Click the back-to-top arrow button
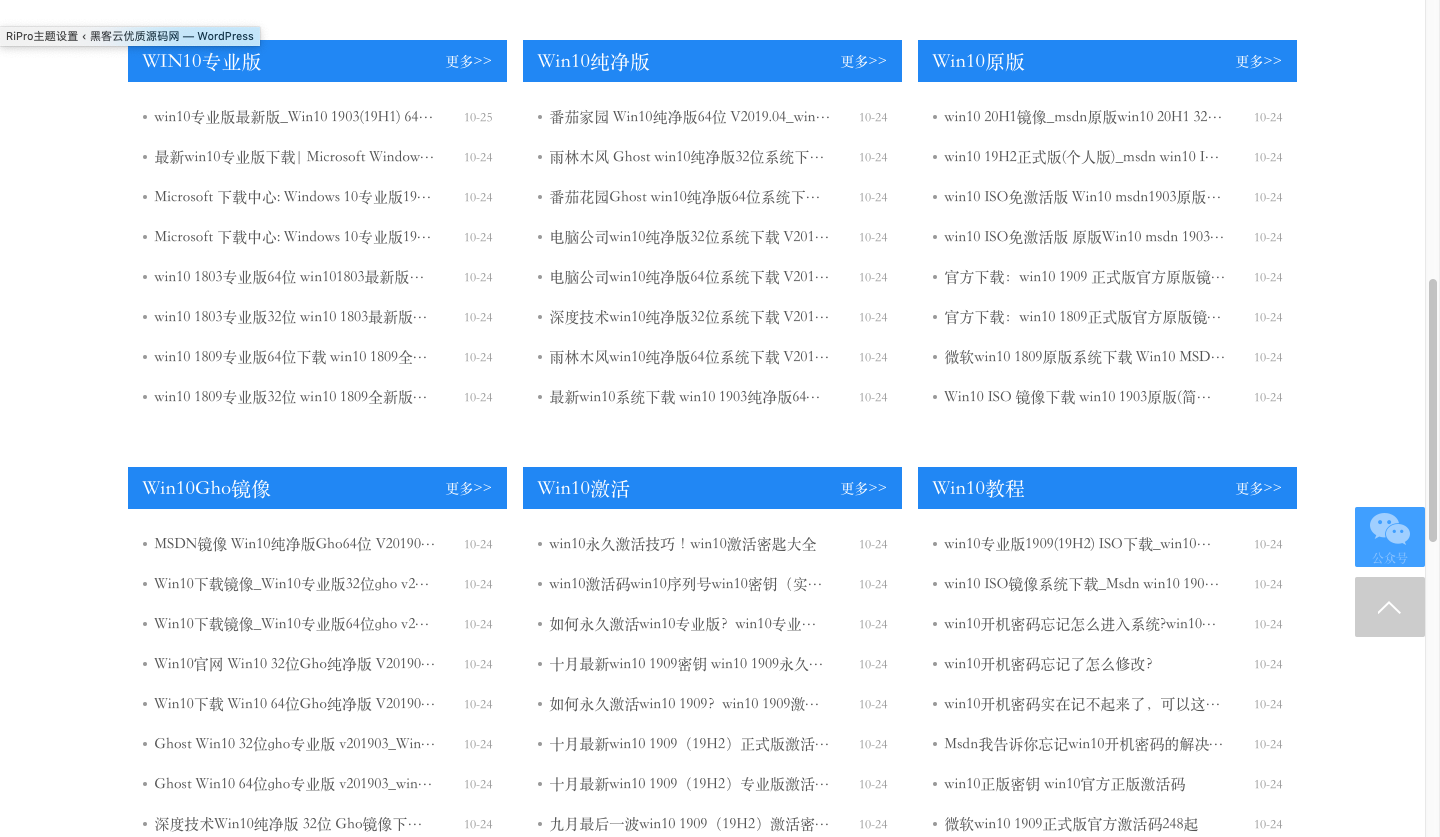This screenshot has height=837, width=1440. tap(1389, 607)
